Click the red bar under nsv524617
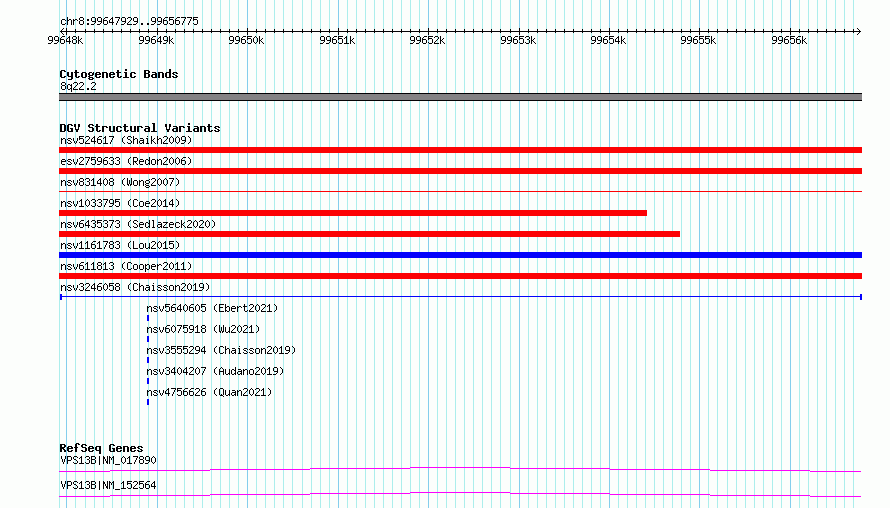This screenshot has height=508, width=890. point(460,150)
